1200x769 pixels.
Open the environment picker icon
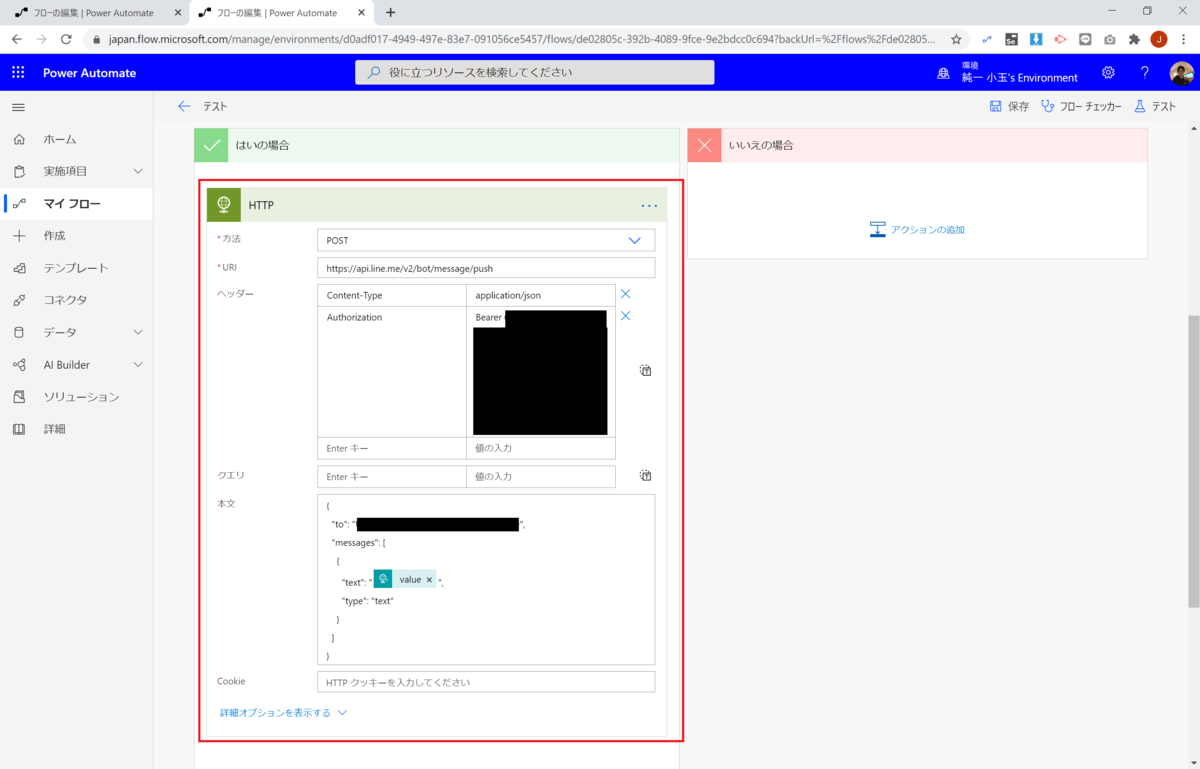point(943,73)
